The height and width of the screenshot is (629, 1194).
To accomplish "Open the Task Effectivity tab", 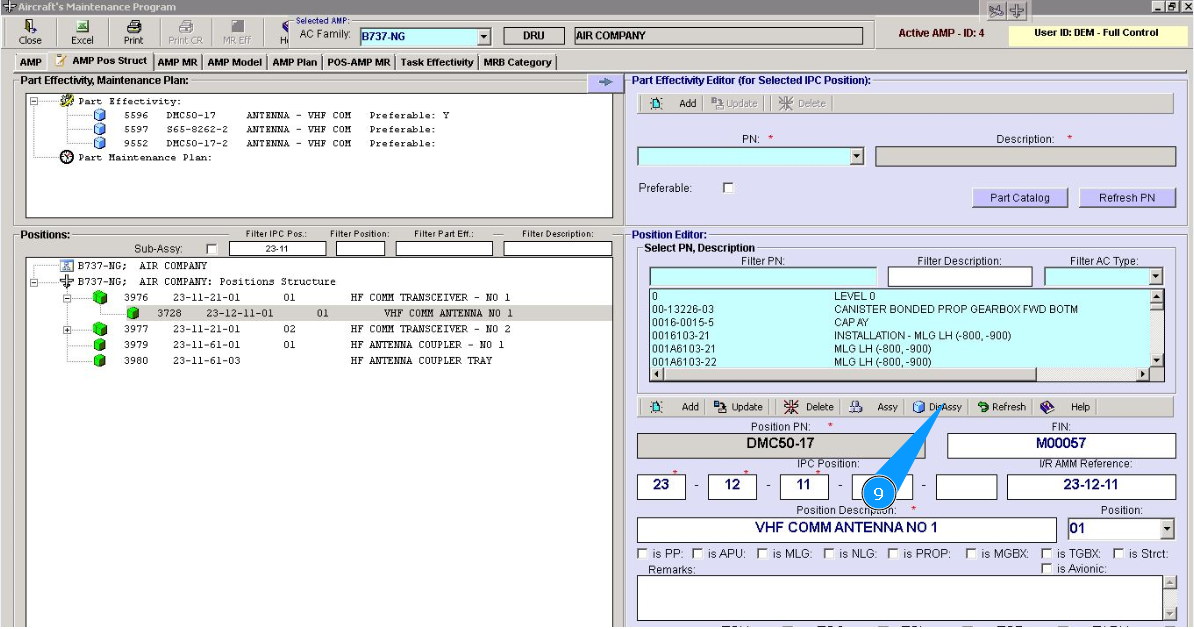I will point(437,62).
